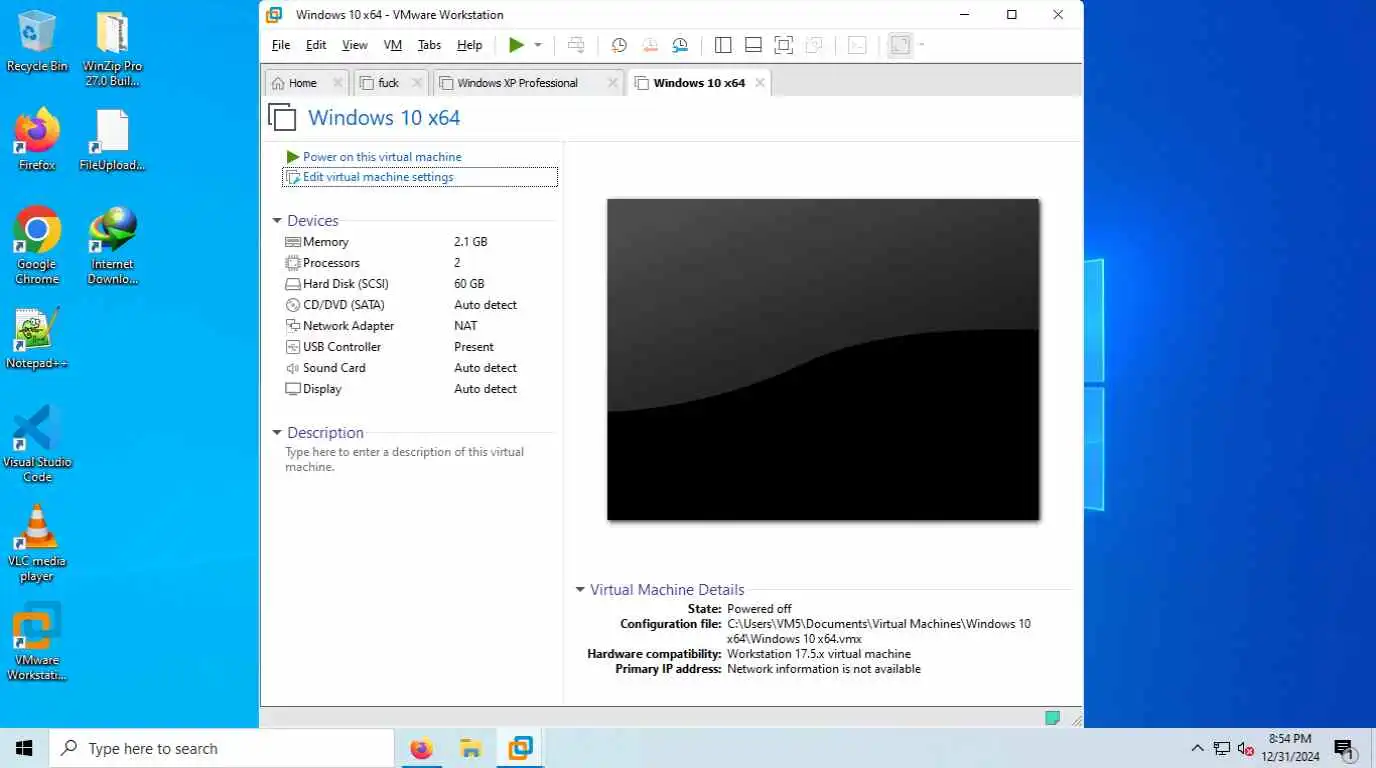1376x768 pixels.
Task: Select the Sound Card device row
Action: tap(418, 368)
